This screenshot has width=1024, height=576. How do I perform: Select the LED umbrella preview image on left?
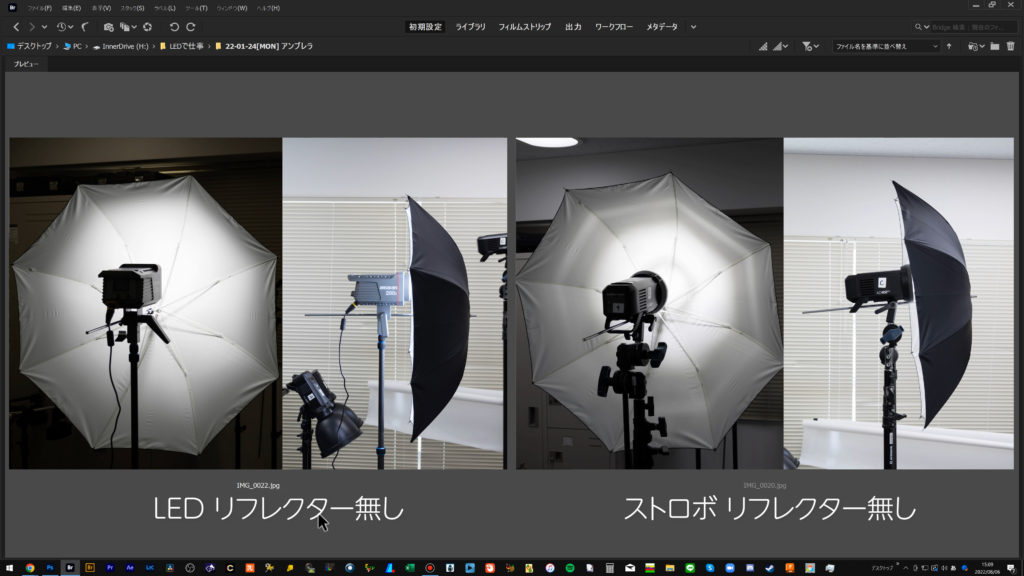tap(258, 303)
